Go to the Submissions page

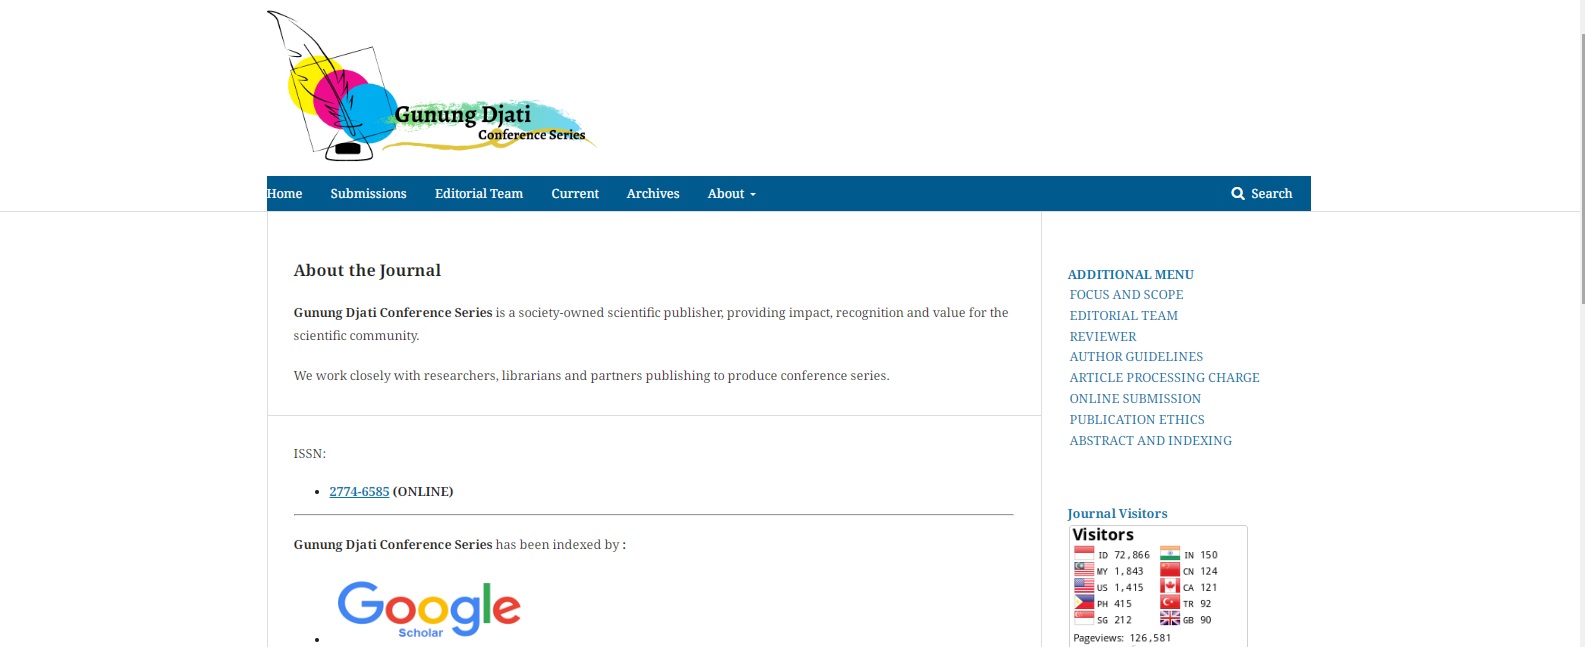pos(368,194)
